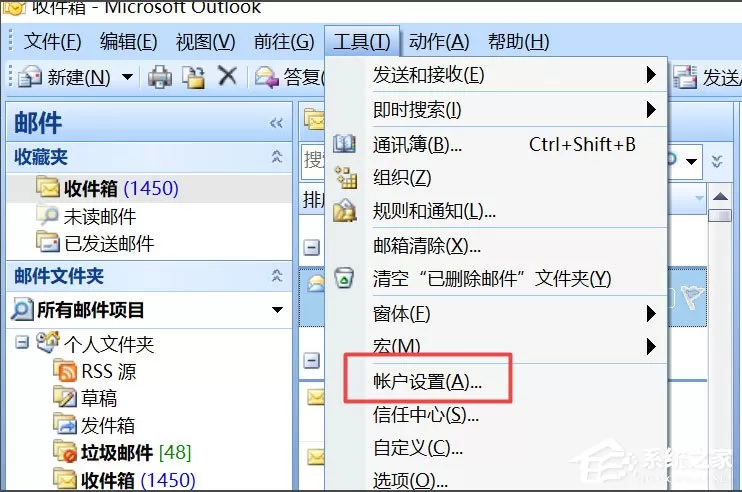
Task: Select the 发件箱 folder
Action: [x=108, y=425]
